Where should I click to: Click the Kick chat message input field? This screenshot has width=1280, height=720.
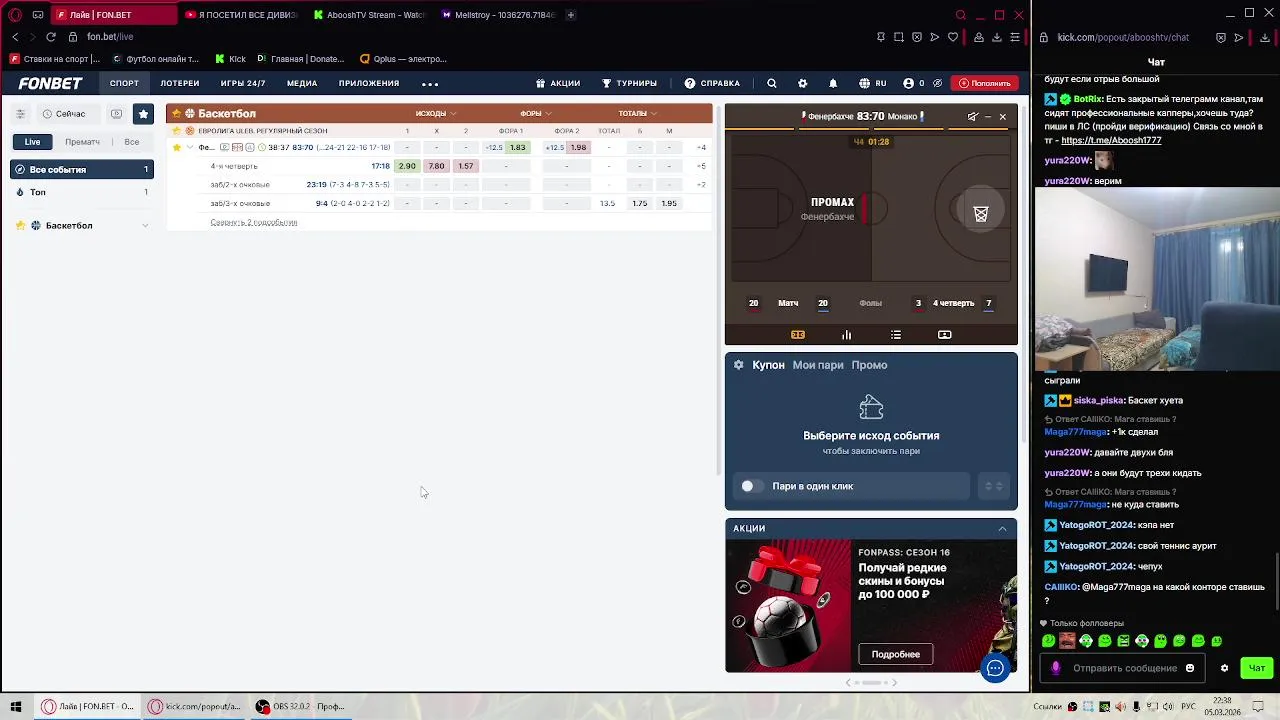(x=1125, y=668)
